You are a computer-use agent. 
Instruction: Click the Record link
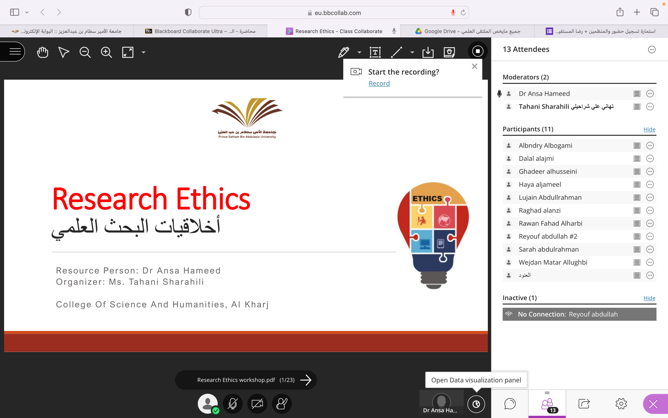[379, 84]
